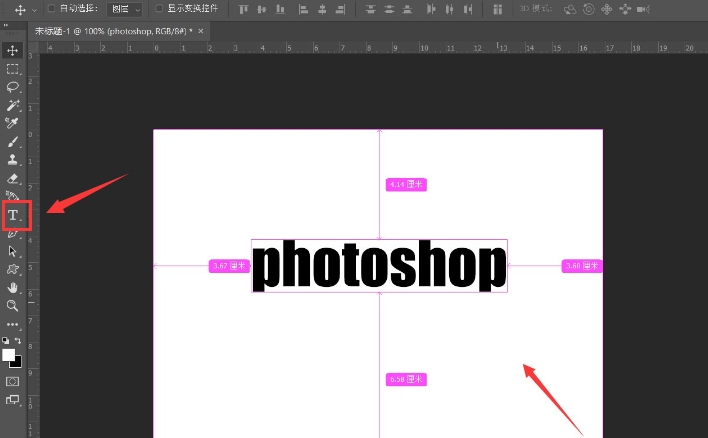Pick the Rectangular Marquee tool
This screenshot has width=708, height=438.
click(13, 69)
